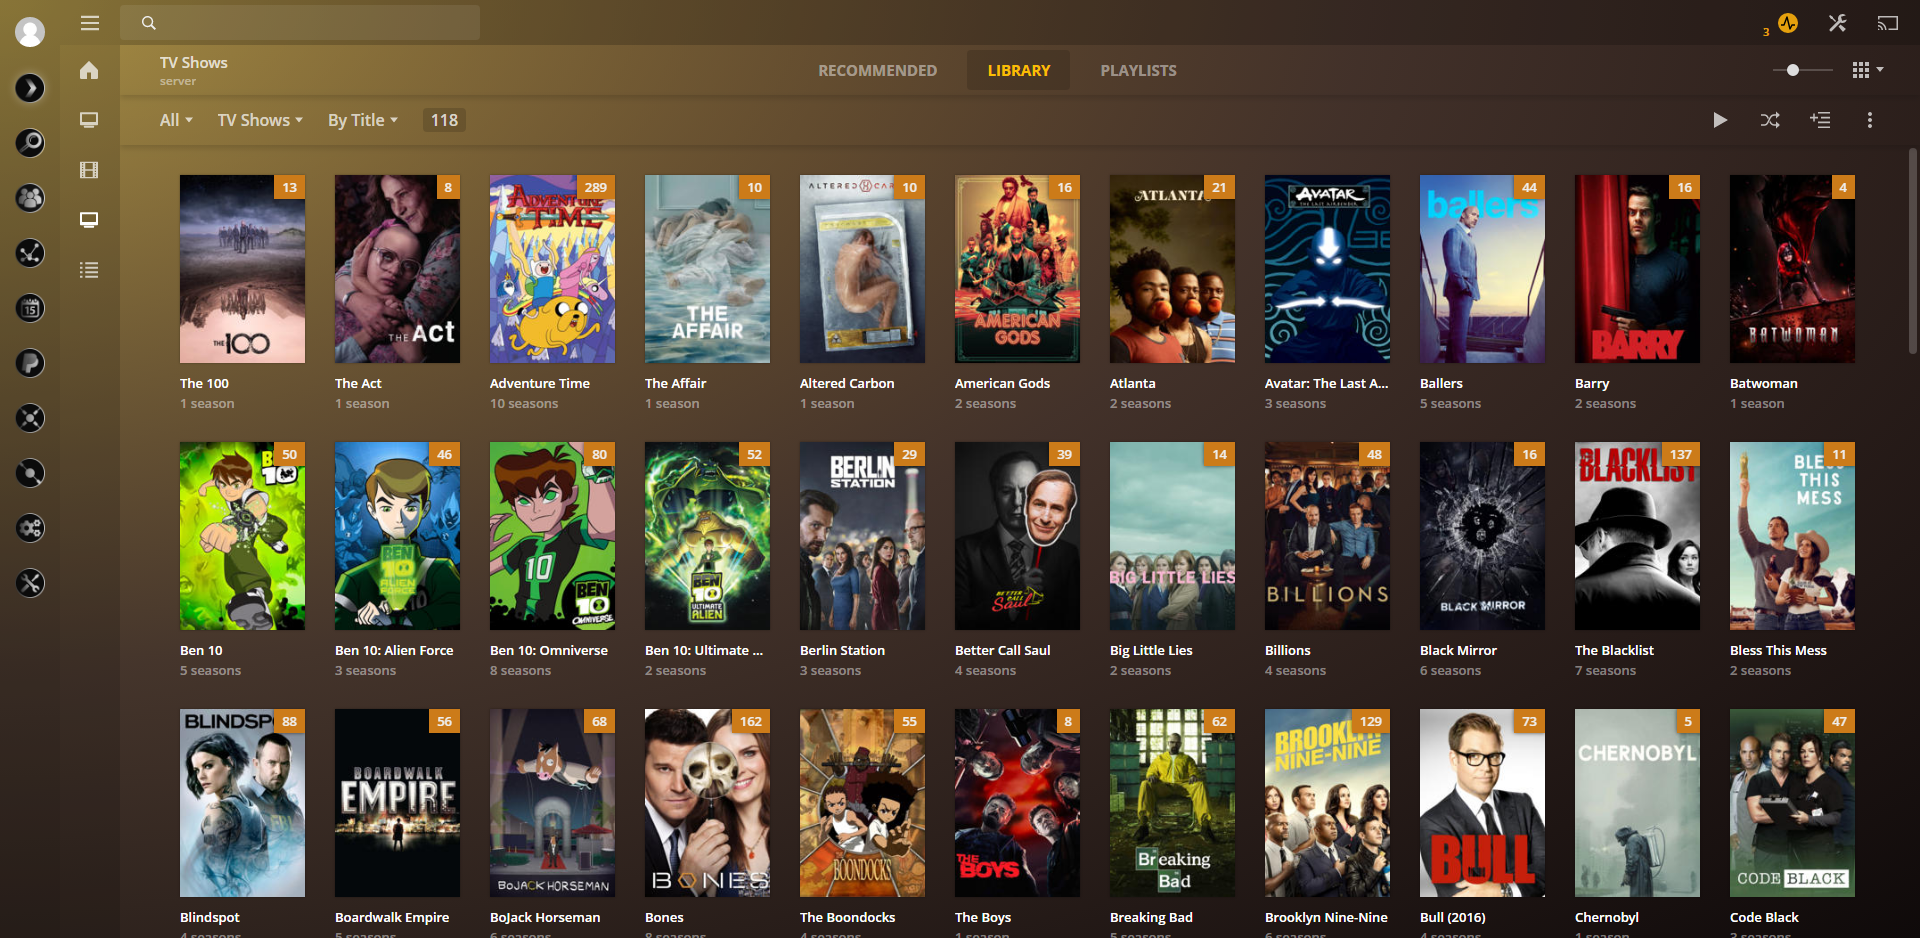Click the Plex chevron launcher icon

click(30, 88)
